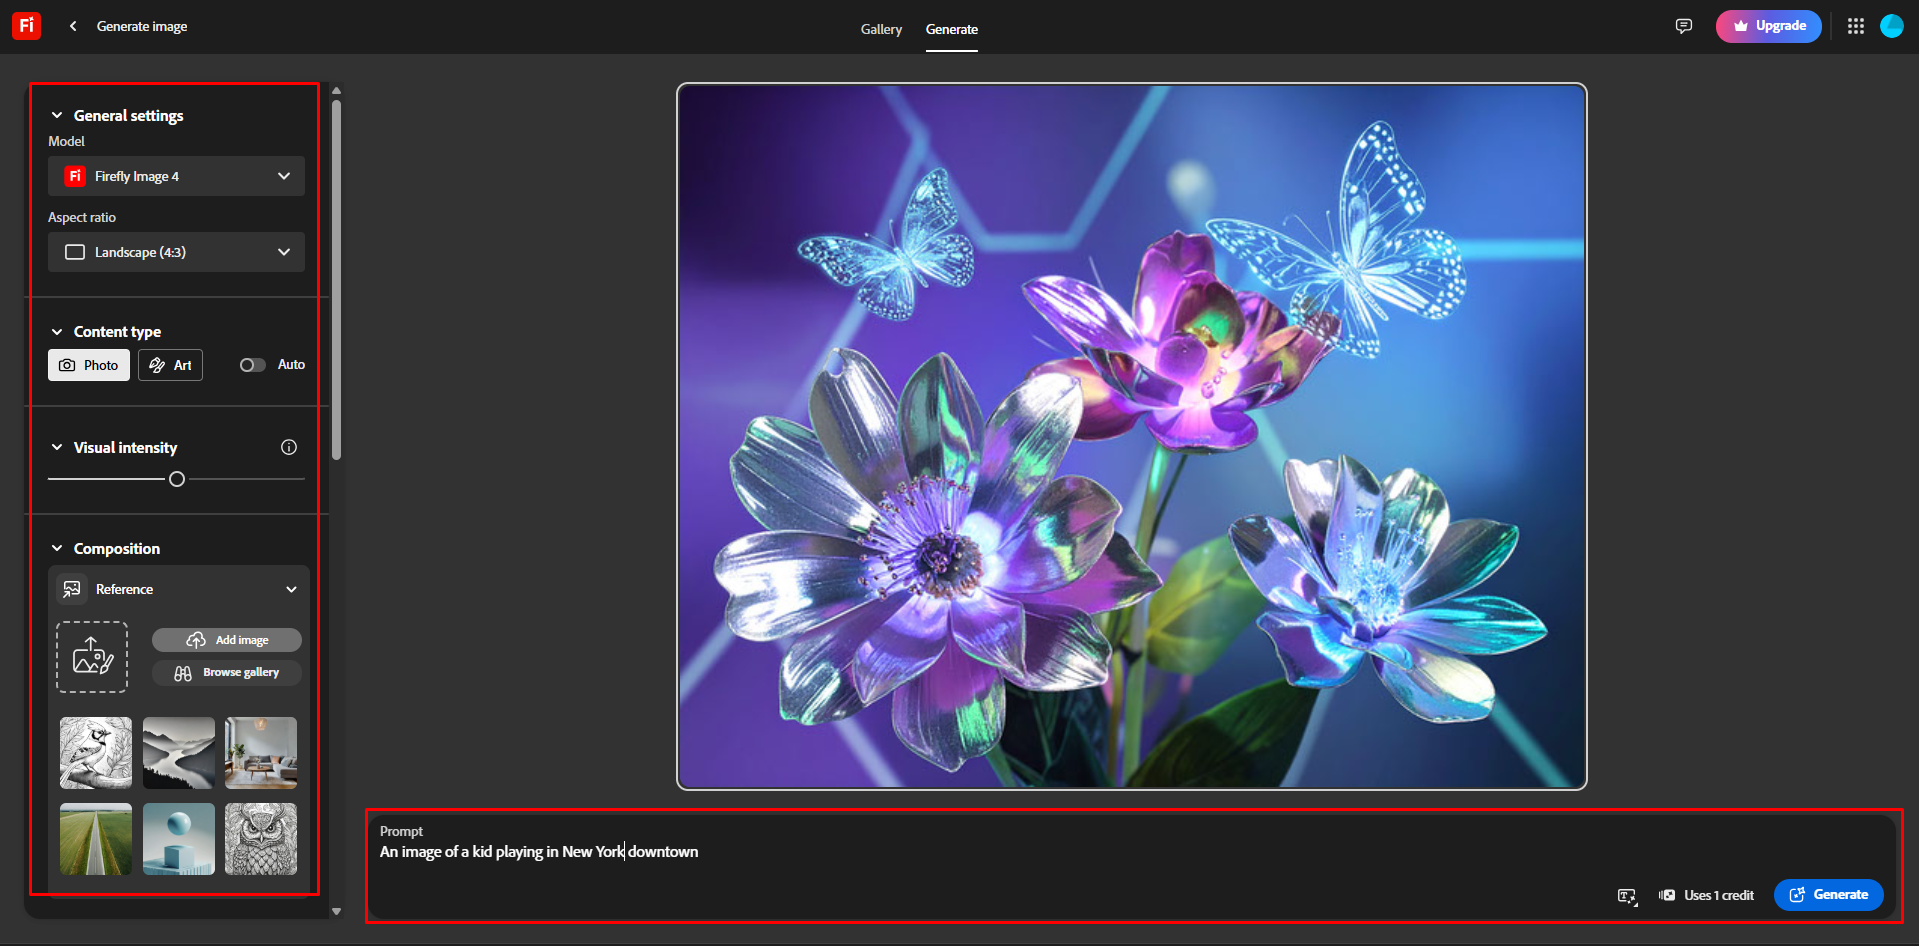The height and width of the screenshot is (946, 1919).
Task: Adjust the Visual intensity slider
Action: coord(176,479)
